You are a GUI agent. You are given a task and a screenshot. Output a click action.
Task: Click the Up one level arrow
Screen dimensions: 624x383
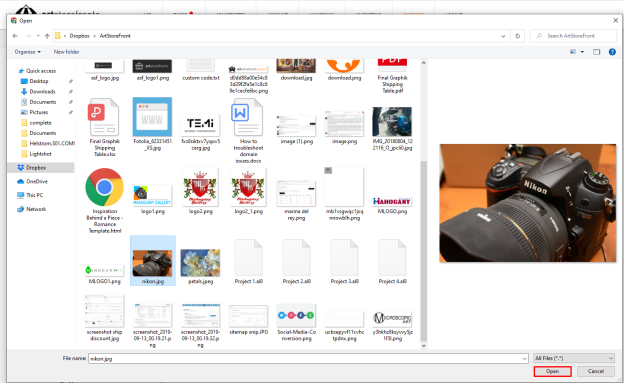[47, 36]
